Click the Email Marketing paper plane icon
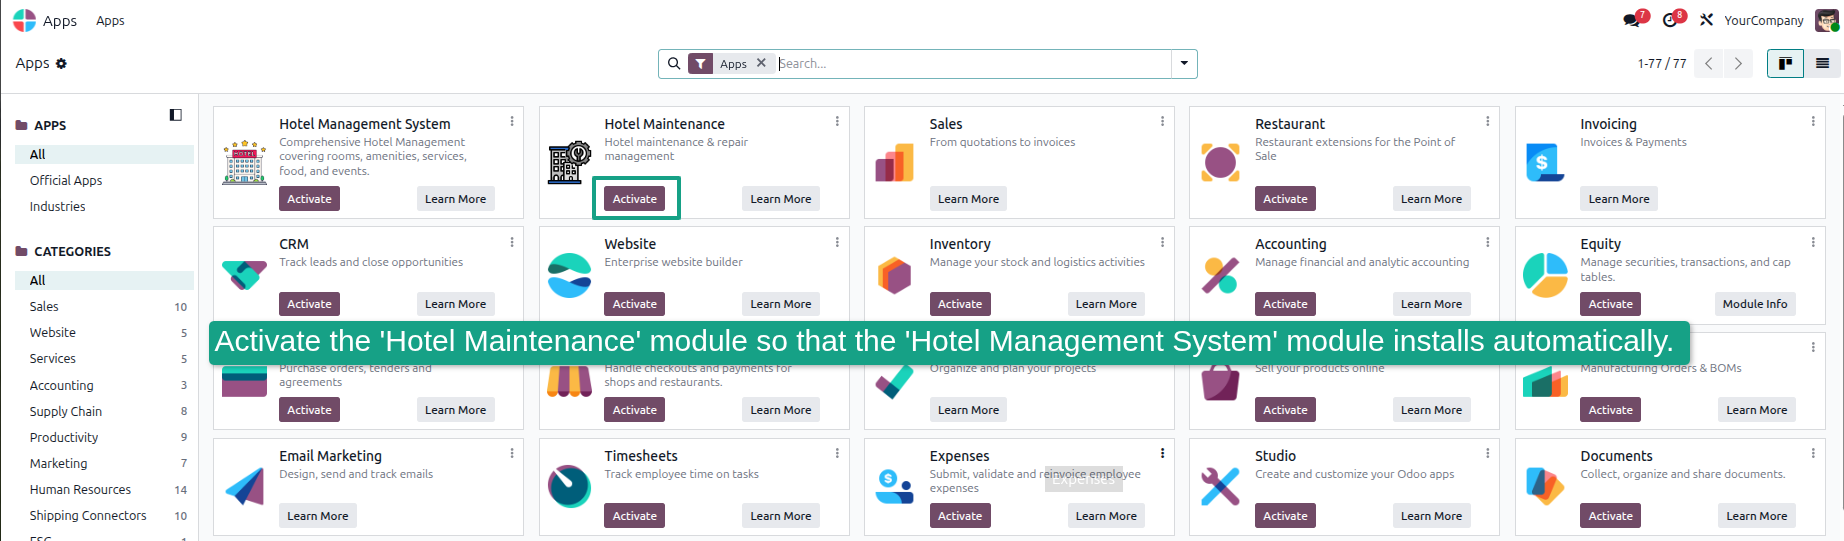This screenshot has width=1844, height=541. [x=245, y=487]
